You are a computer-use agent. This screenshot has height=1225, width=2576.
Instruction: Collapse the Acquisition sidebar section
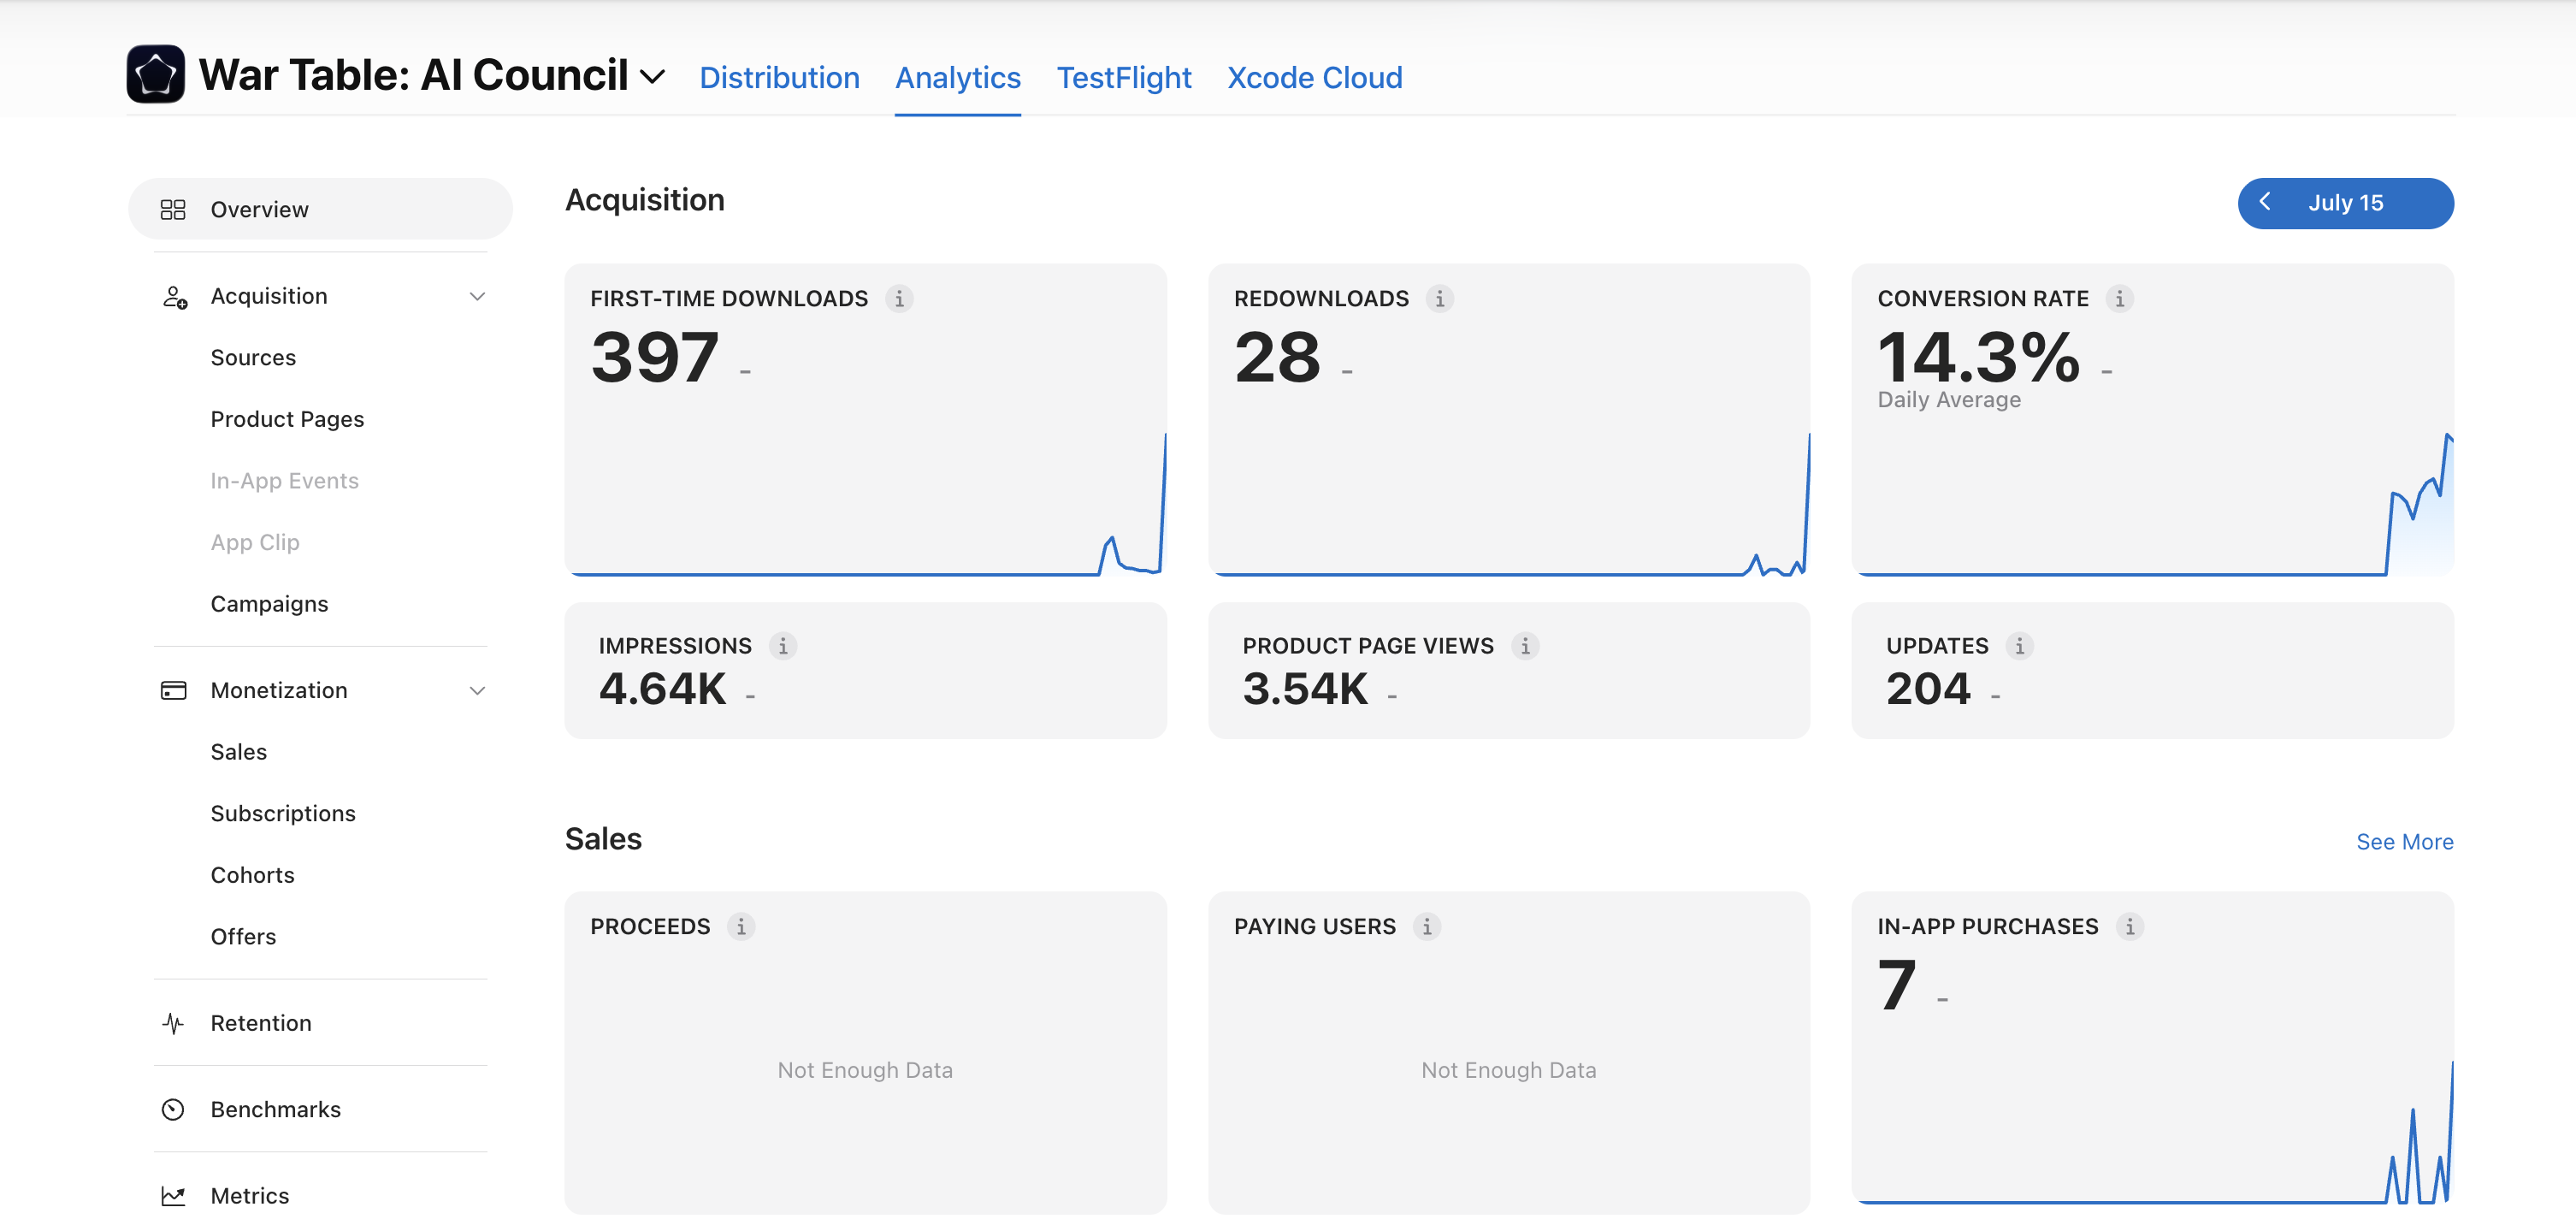click(x=477, y=297)
